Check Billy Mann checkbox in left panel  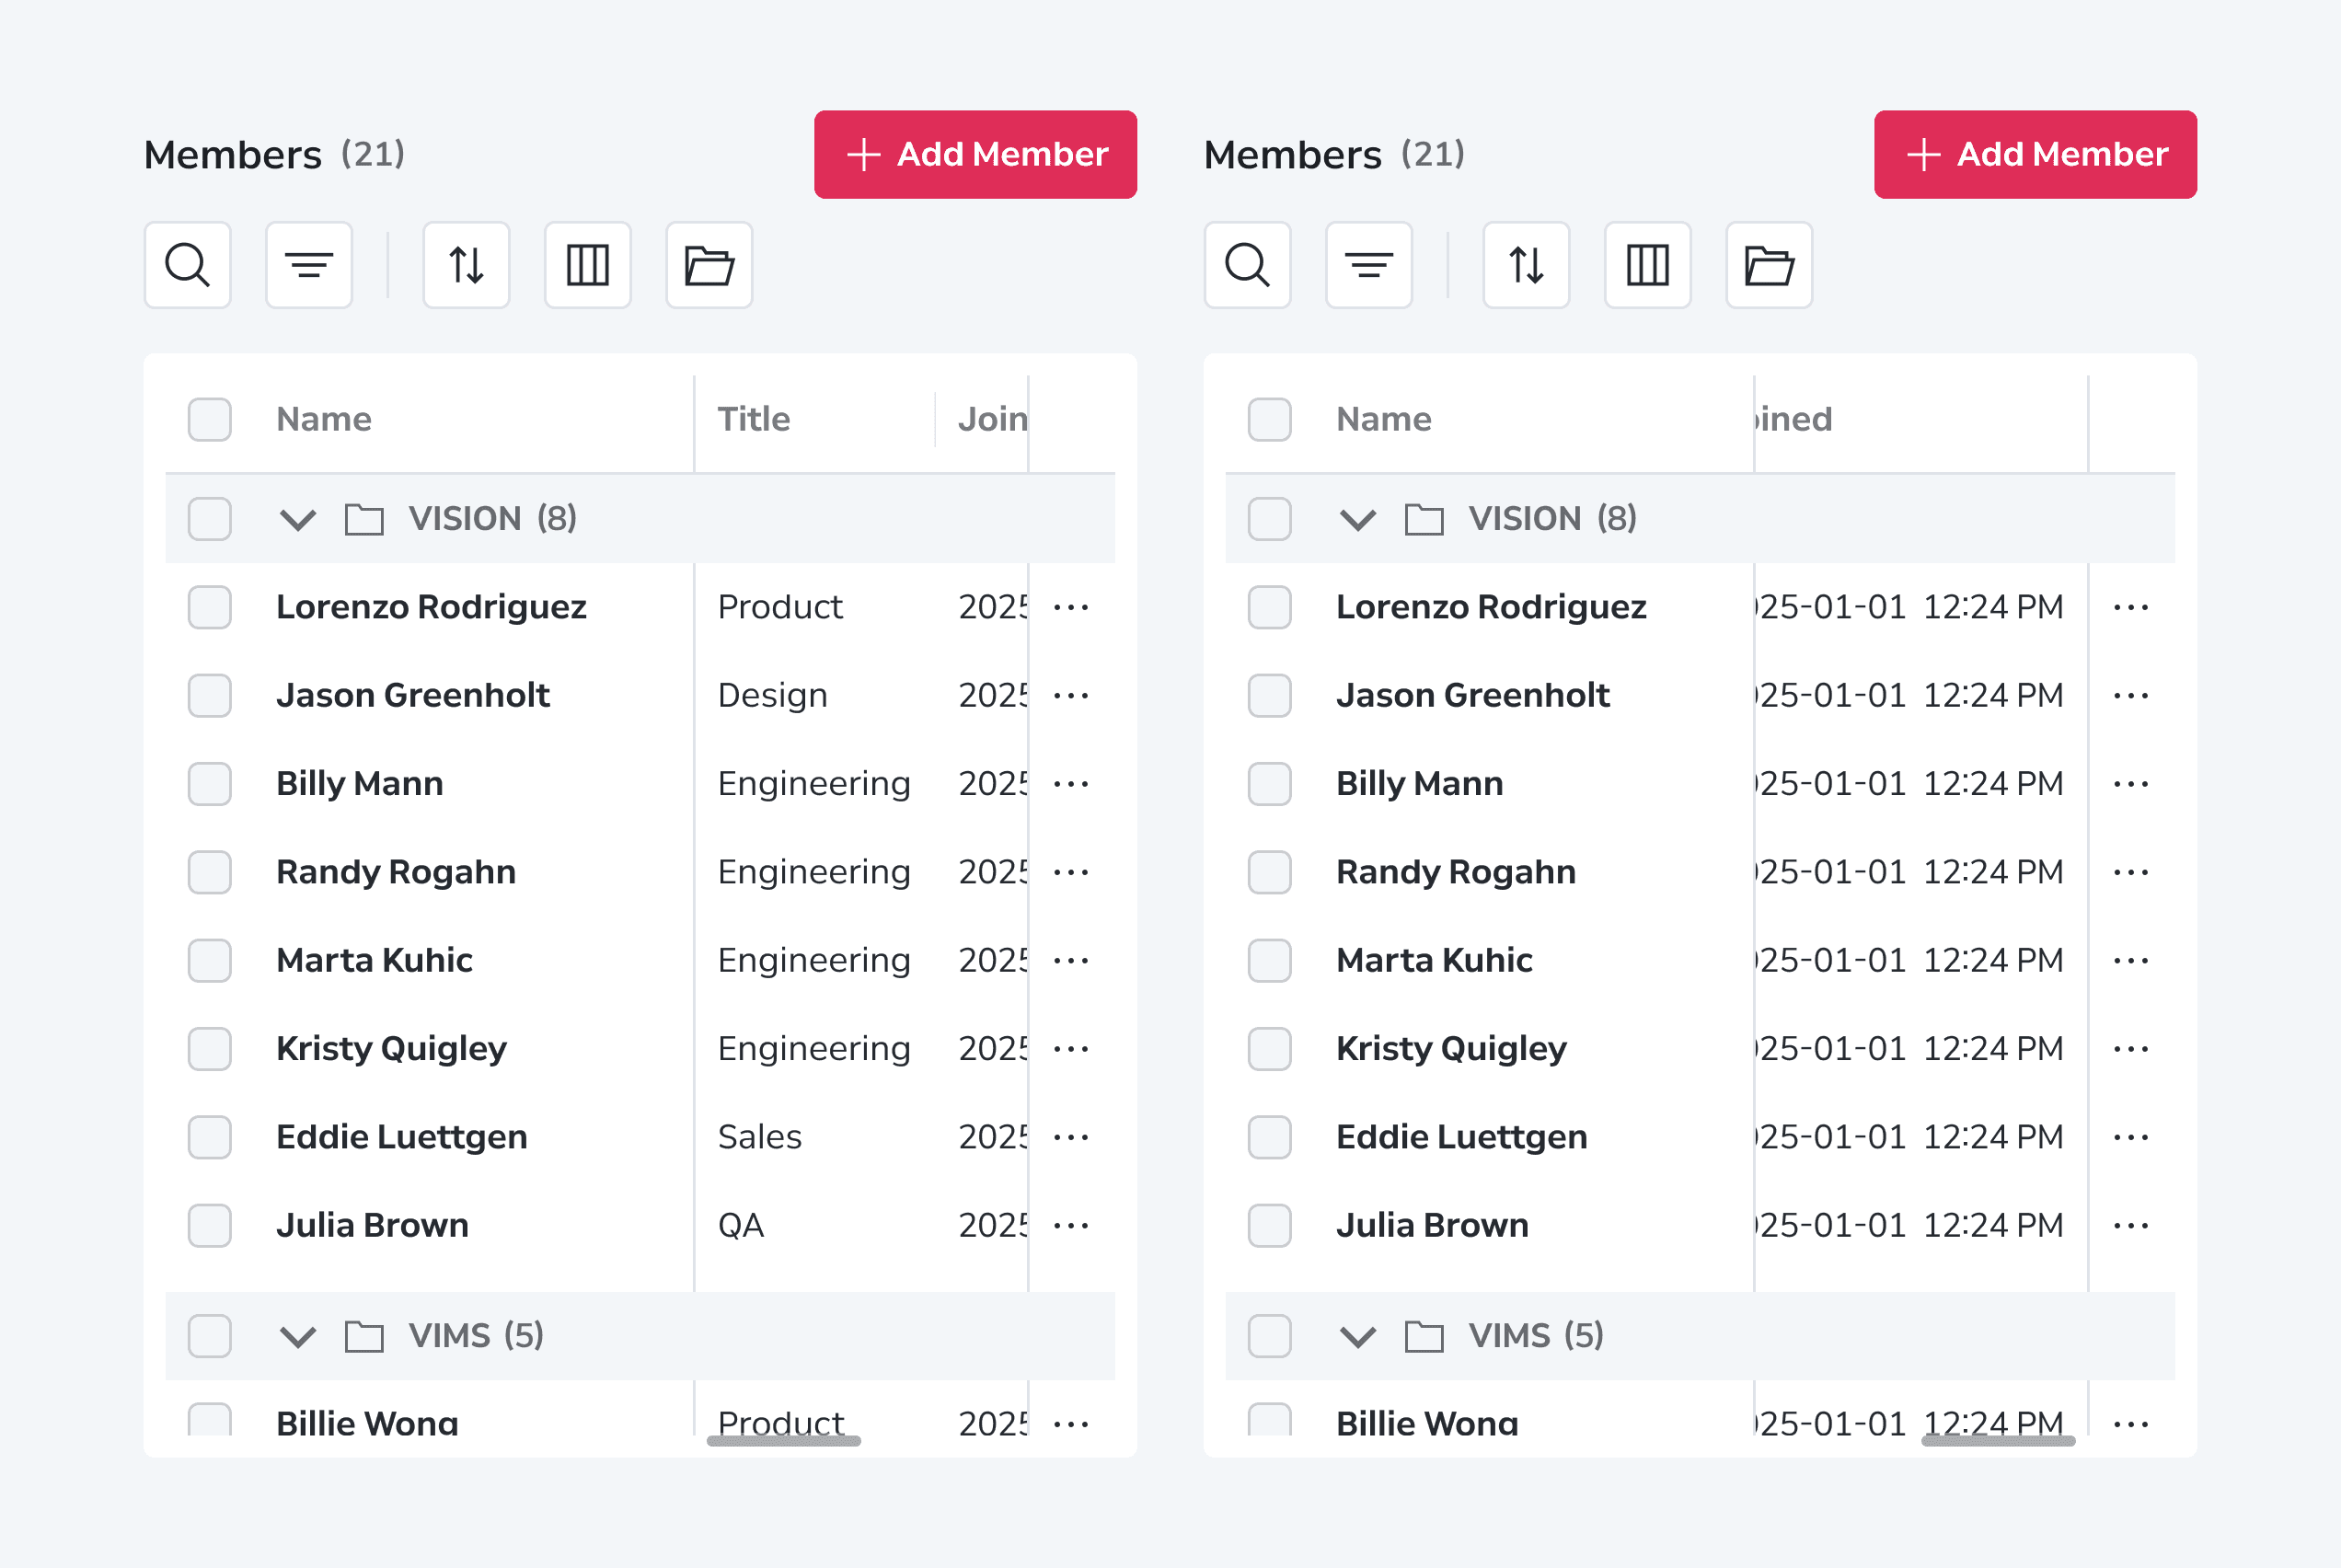(x=210, y=783)
